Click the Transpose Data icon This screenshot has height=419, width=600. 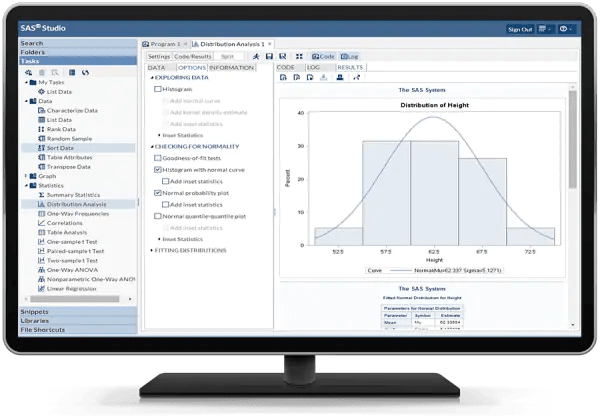41,167
